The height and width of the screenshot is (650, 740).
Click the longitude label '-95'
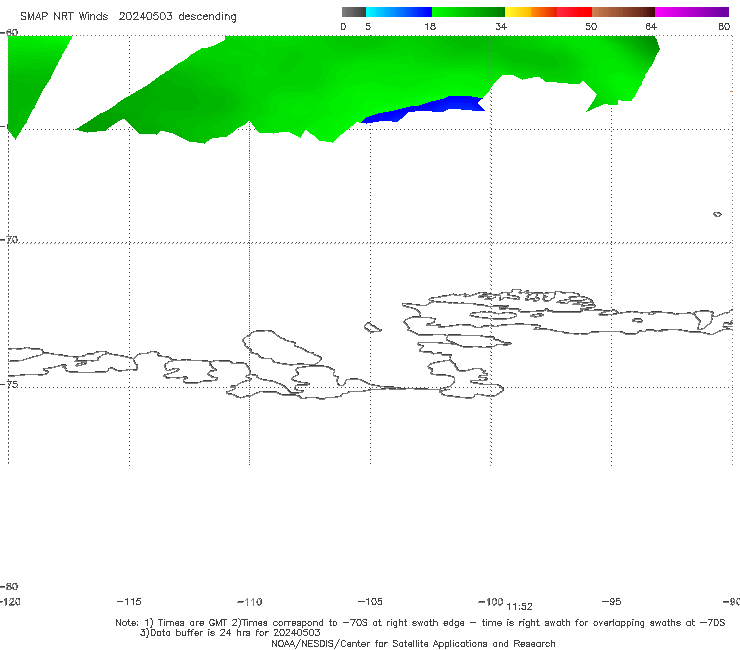(x=612, y=602)
